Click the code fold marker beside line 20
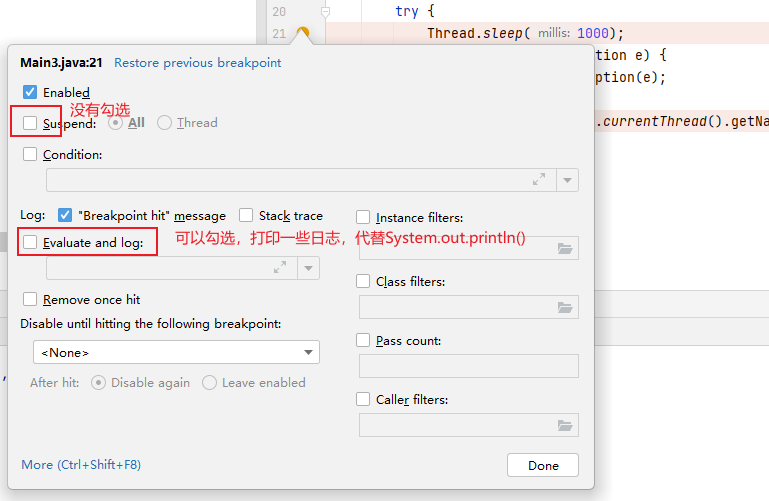Screen dimensions: 769x501 pyautogui.click(x=325, y=12)
